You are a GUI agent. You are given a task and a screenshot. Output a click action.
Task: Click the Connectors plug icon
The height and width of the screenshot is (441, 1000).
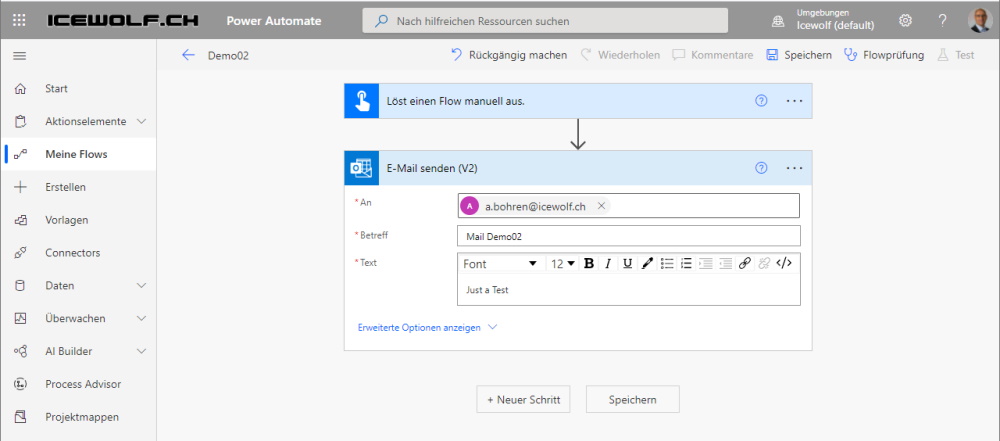[x=20, y=253]
